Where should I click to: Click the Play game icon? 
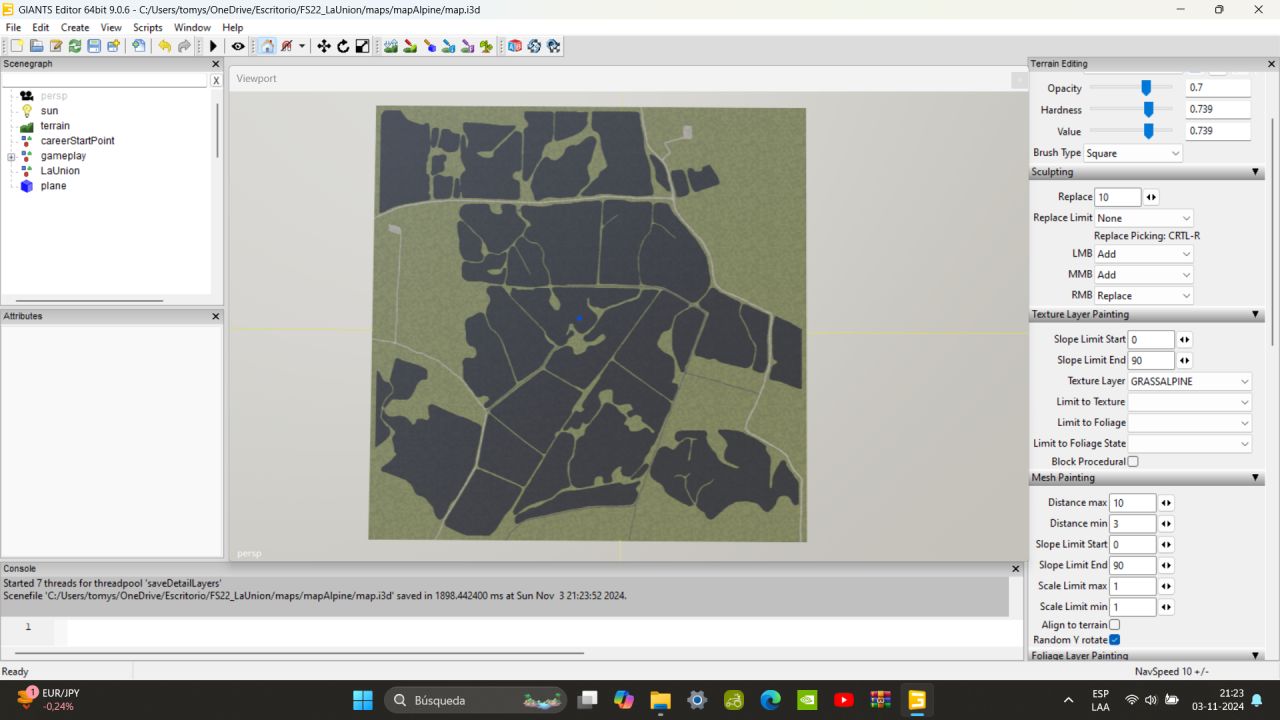pyautogui.click(x=213, y=46)
